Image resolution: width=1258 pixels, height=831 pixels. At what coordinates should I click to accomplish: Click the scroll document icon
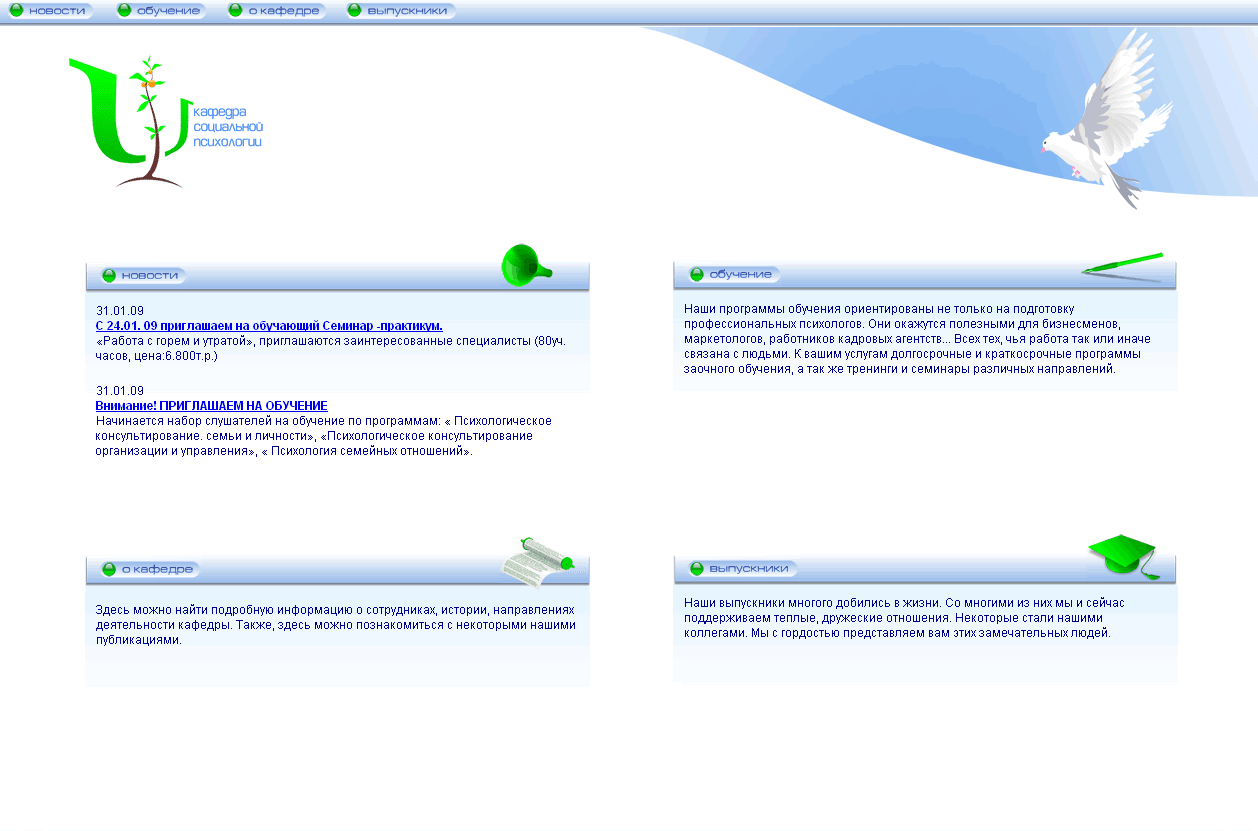(x=538, y=562)
